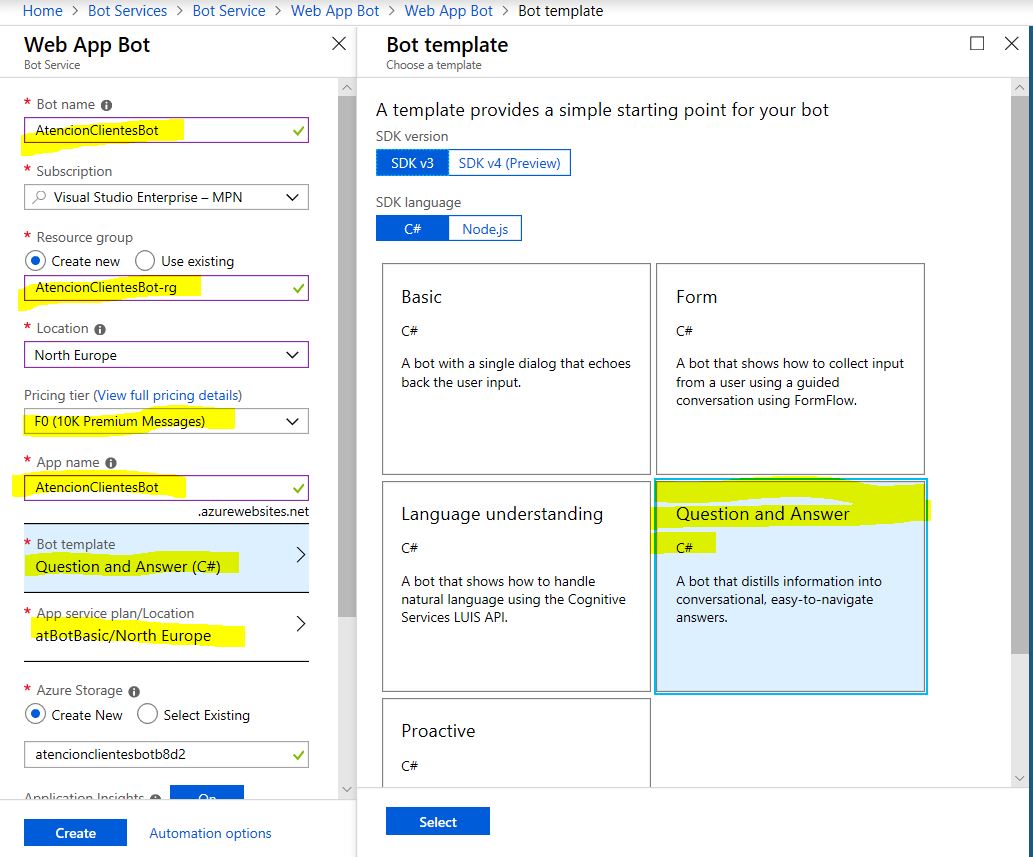Click the Azure Storage name field
This screenshot has width=1033, height=857.
(166, 754)
